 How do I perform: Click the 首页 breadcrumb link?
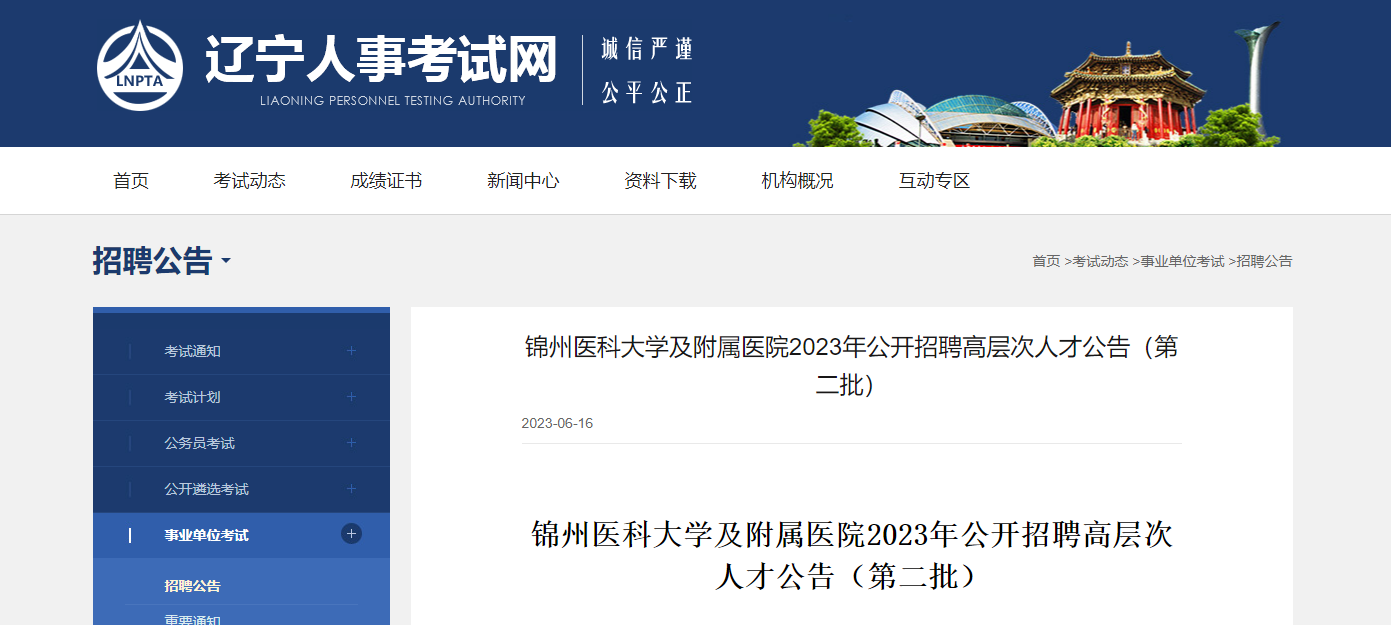click(1046, 261)
